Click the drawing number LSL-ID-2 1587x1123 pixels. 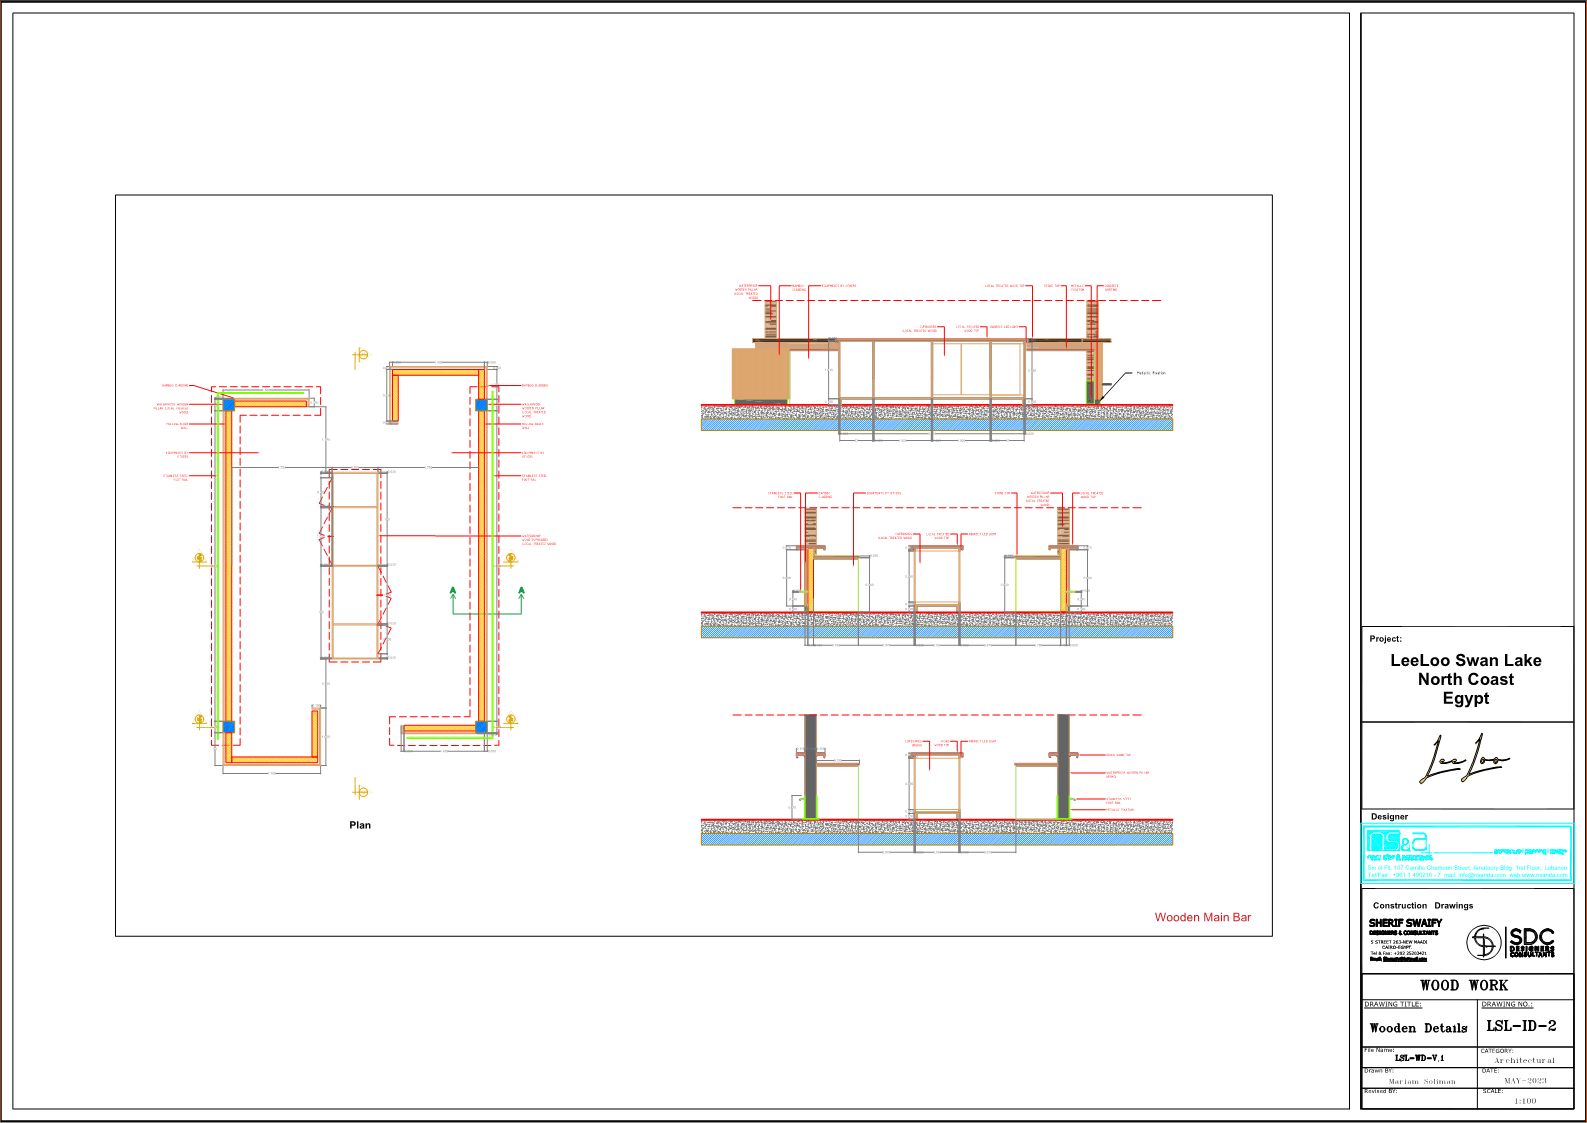tap(1521, 1026)
